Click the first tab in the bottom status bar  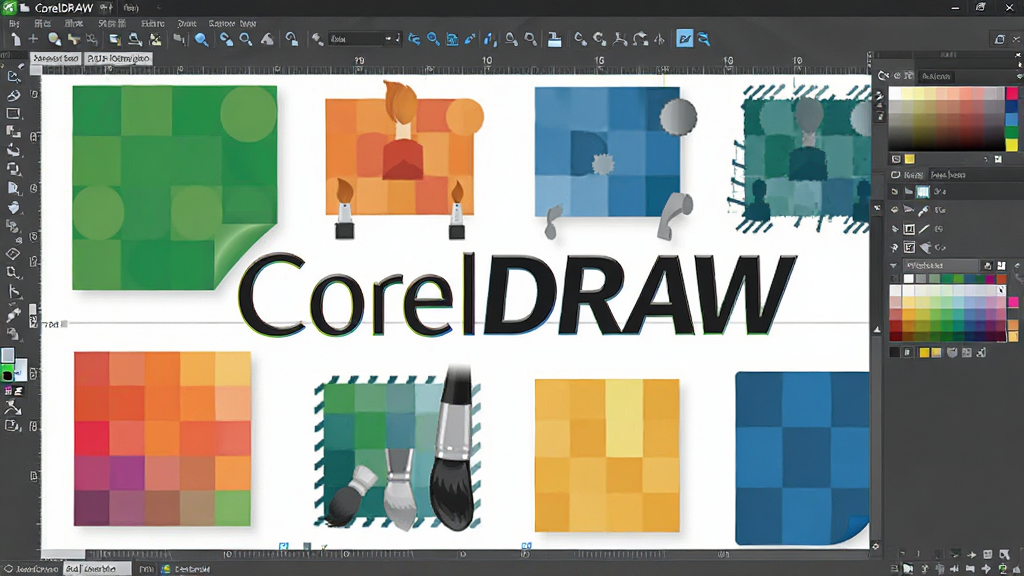[32, 569]
